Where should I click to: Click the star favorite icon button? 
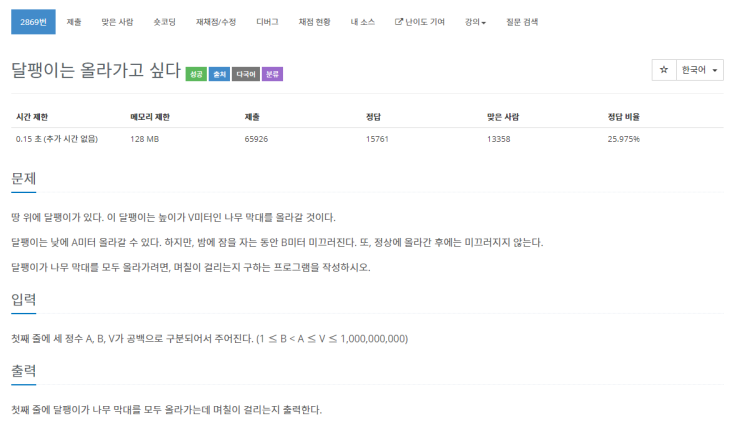664,70
